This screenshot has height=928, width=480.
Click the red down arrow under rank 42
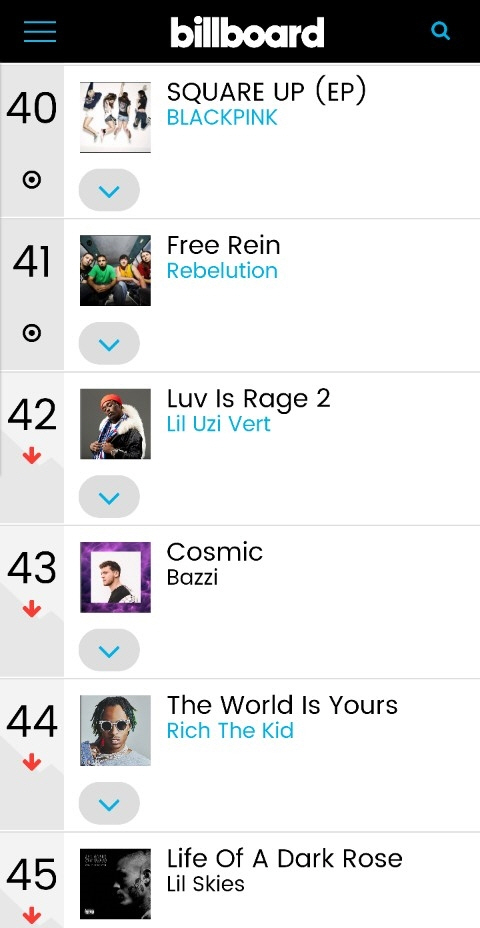click(x=32, y=455)
